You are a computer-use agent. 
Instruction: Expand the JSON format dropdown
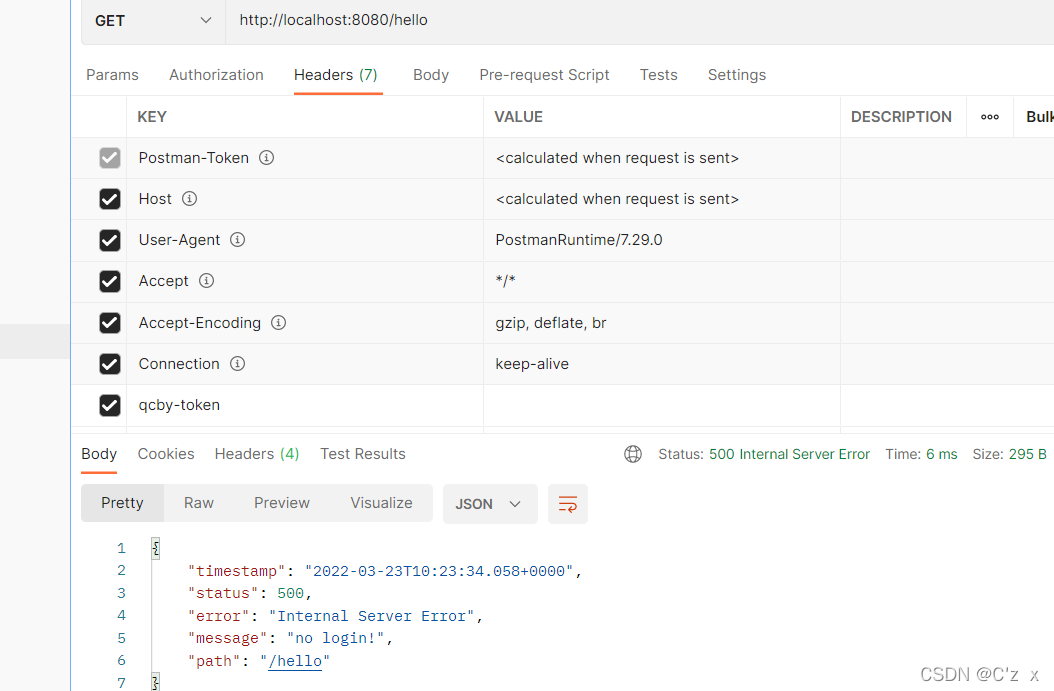click(x=490, y=504)
